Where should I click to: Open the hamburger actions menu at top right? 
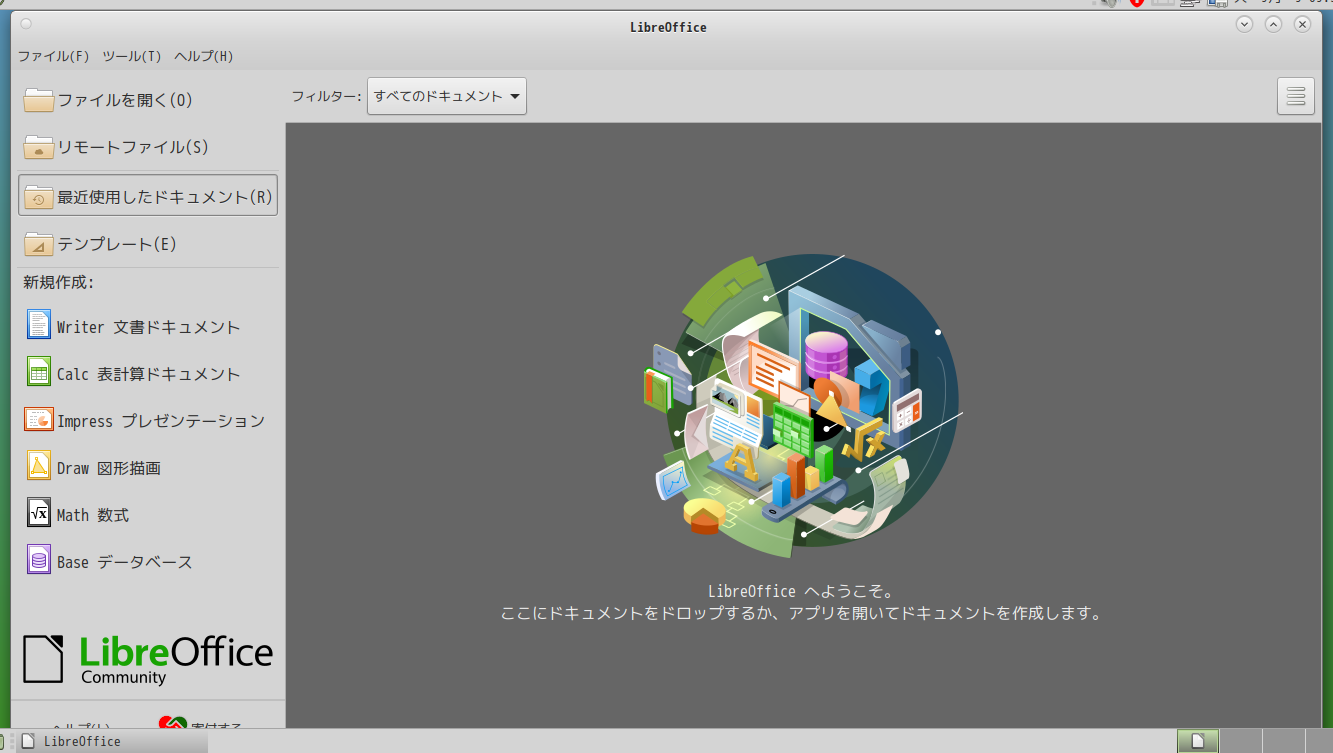pyautogui.click(x=1295, y=96)
